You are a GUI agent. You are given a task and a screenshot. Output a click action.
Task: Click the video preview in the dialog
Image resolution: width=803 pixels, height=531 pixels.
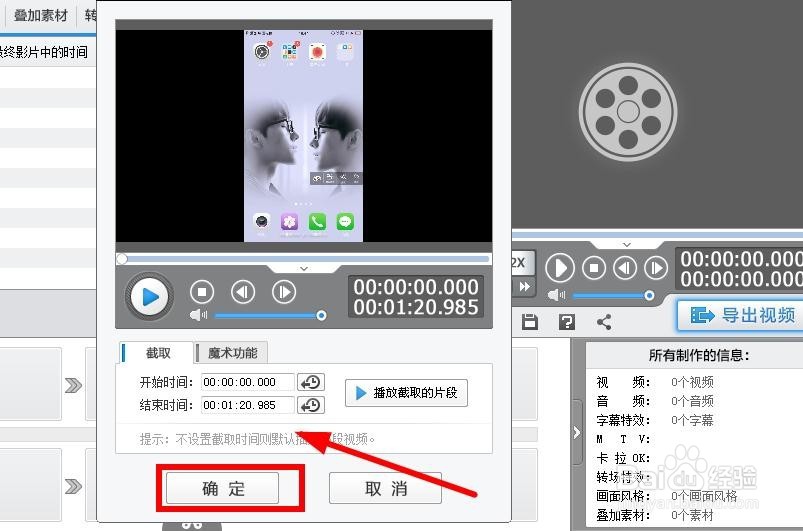tap(304, 136)
